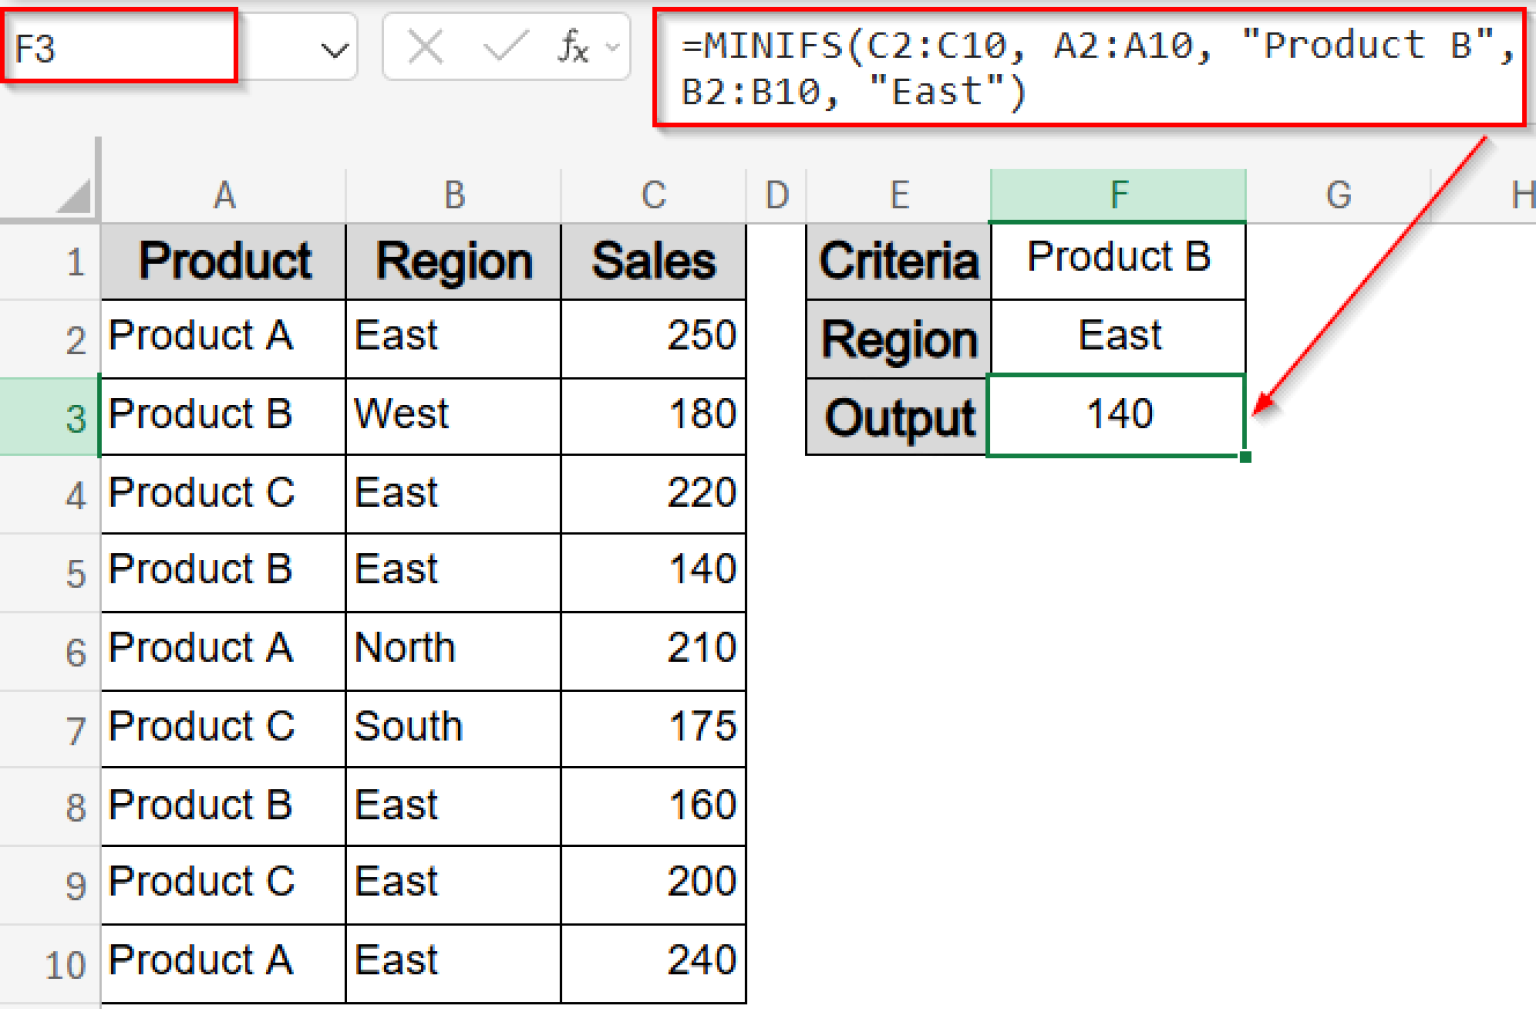The image size is (1536, 1009).
Task: Select column C header
Action: pyautogui.click(x=653, y=195)
